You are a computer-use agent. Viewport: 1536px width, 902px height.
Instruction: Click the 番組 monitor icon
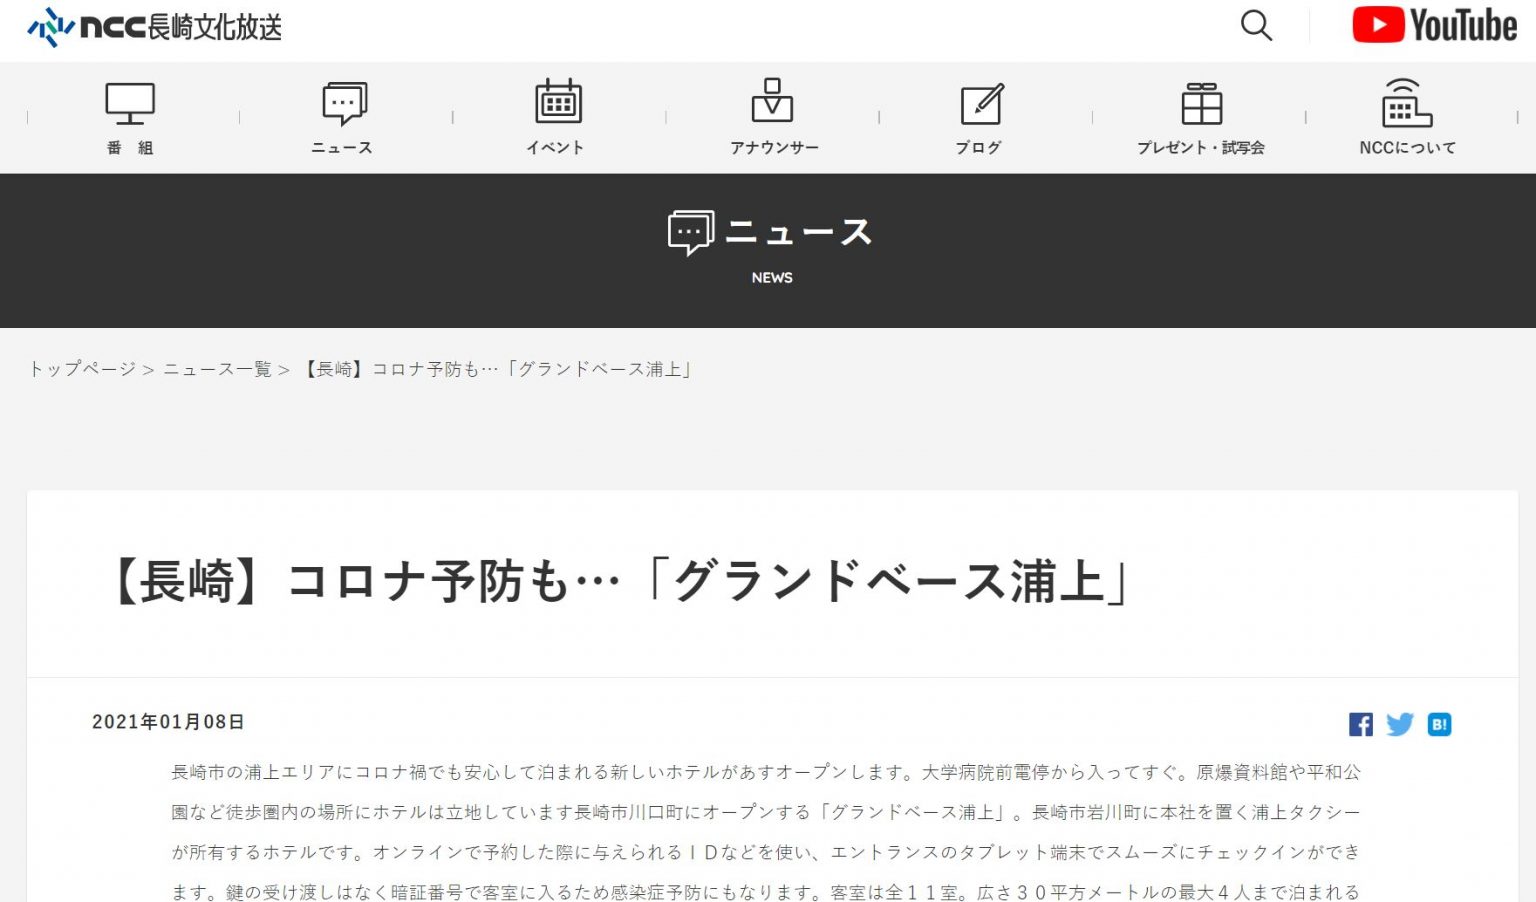(x=130, y=103)
